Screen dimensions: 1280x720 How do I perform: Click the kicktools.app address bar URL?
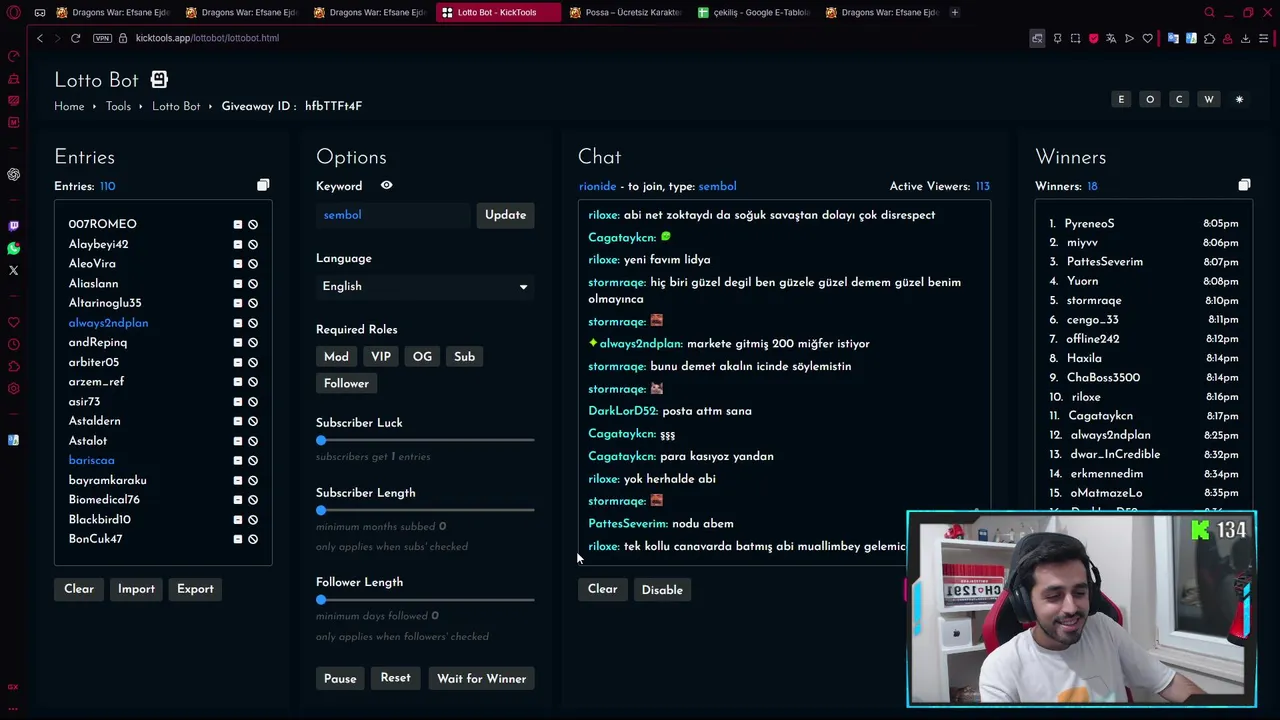(207, 38)
